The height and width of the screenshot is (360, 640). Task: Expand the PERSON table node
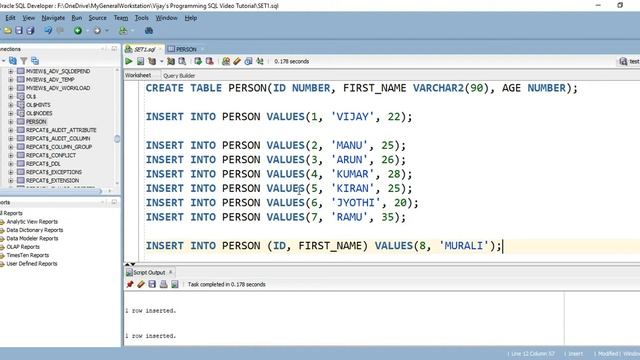pos(11,122)
